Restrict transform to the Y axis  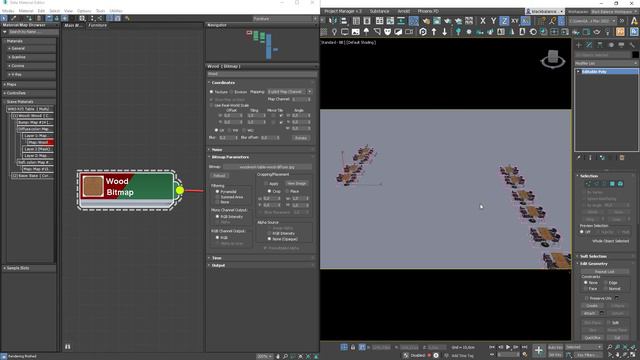(x=493, y=21)
